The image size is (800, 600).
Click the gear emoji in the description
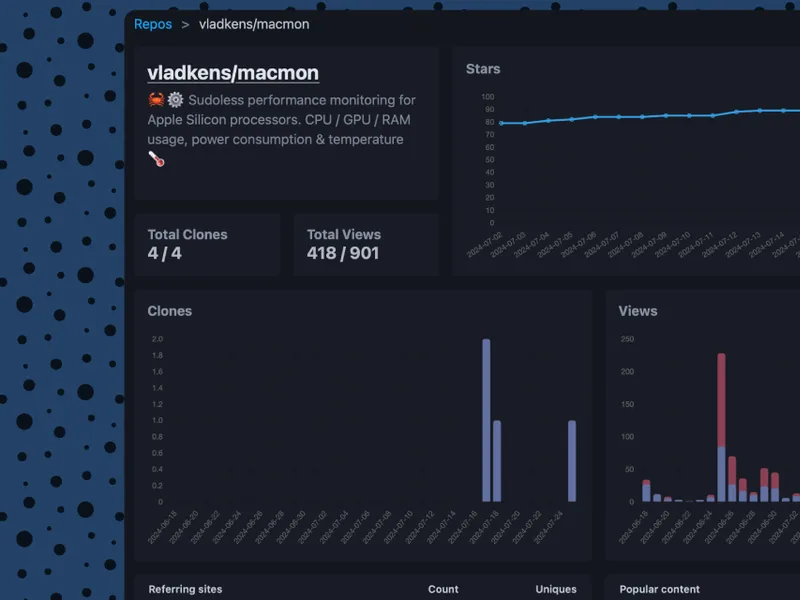click(176, 99)
